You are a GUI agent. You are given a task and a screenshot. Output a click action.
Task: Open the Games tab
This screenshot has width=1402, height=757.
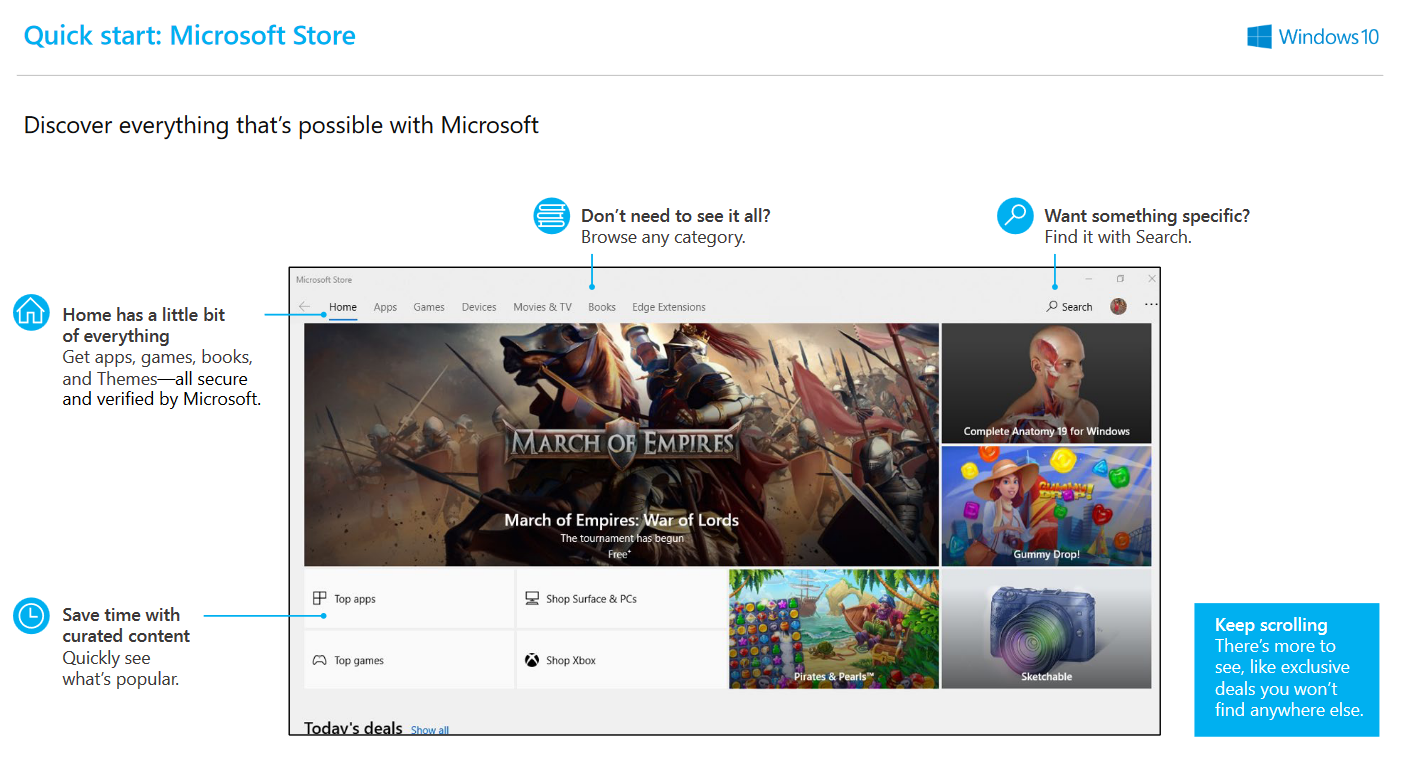429,307
